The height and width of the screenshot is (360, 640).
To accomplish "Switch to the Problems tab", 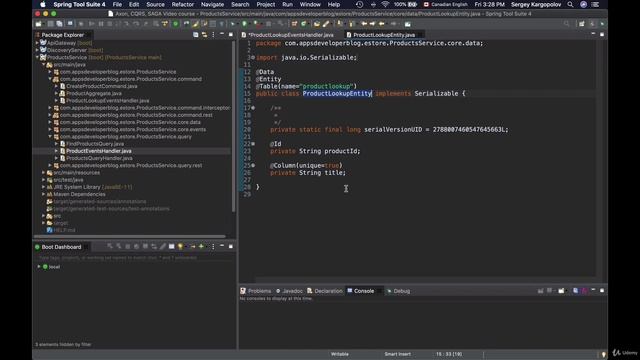I will pyautogui.click(x=256, y=291).
